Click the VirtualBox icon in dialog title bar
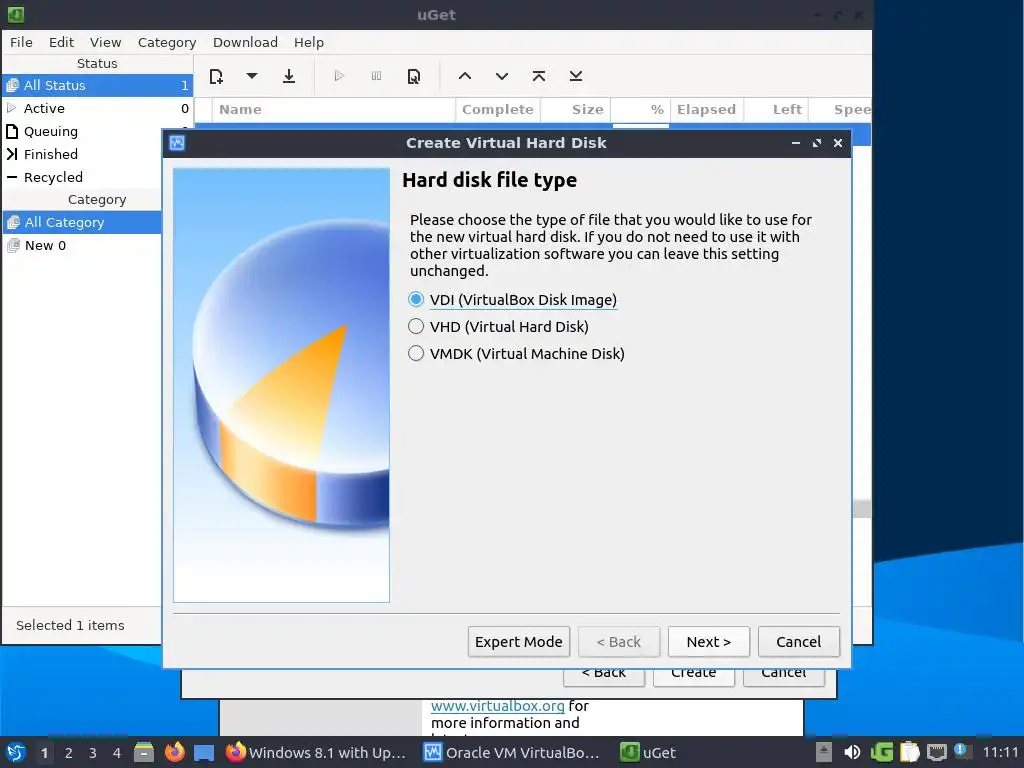 coord(177,143)
